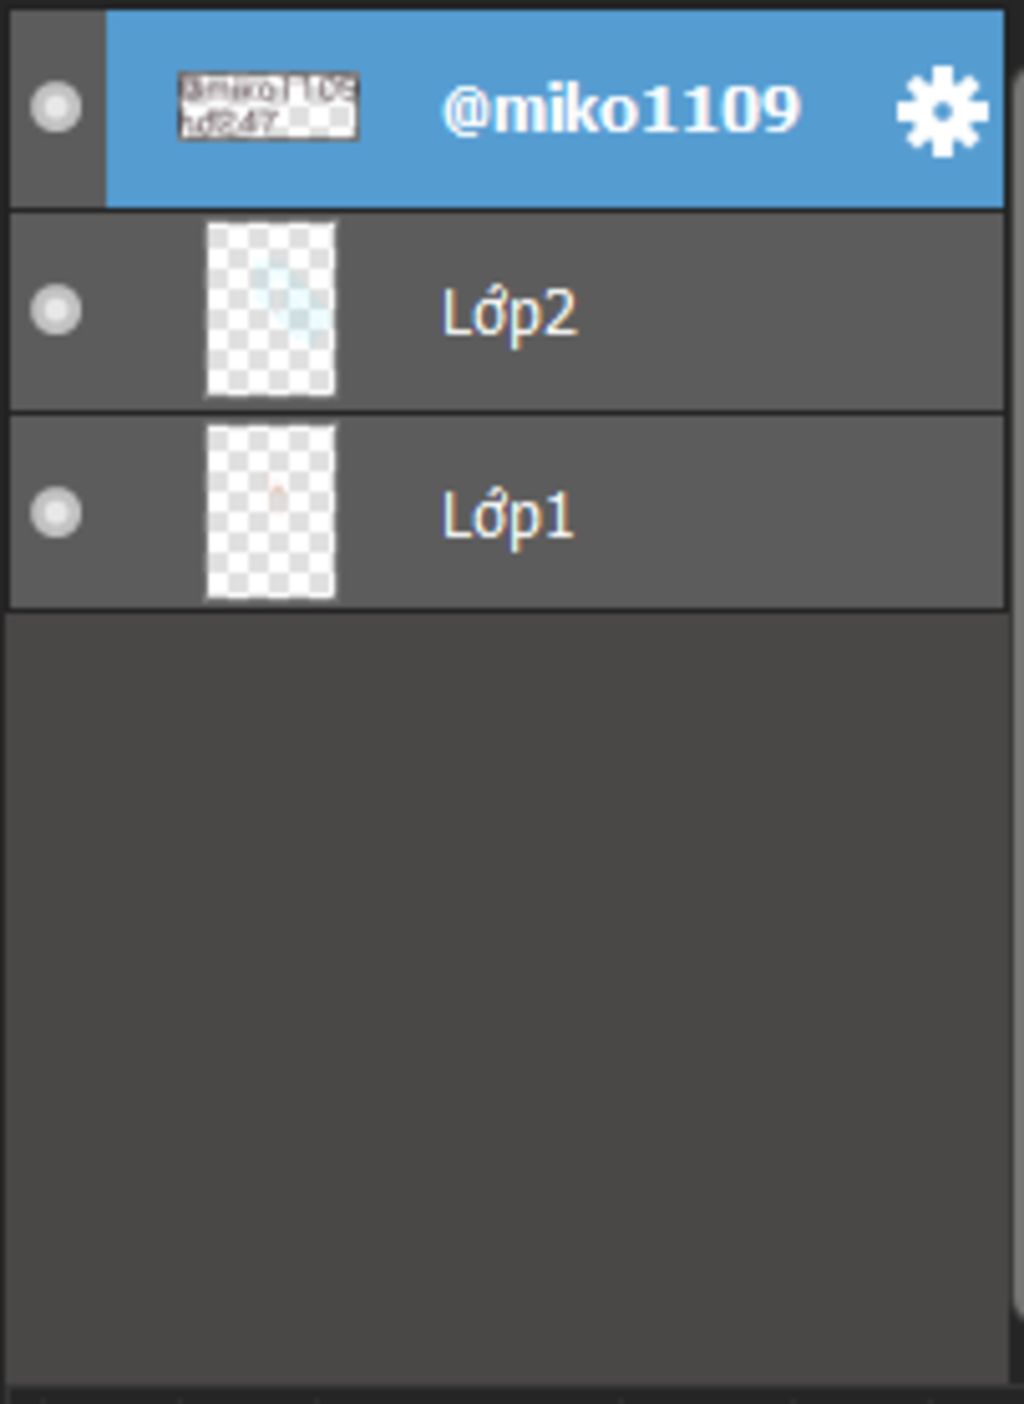Click blank space right of Lớp1 name
The height and width of the screenshot is (1404, 1024).
[790, 514]
